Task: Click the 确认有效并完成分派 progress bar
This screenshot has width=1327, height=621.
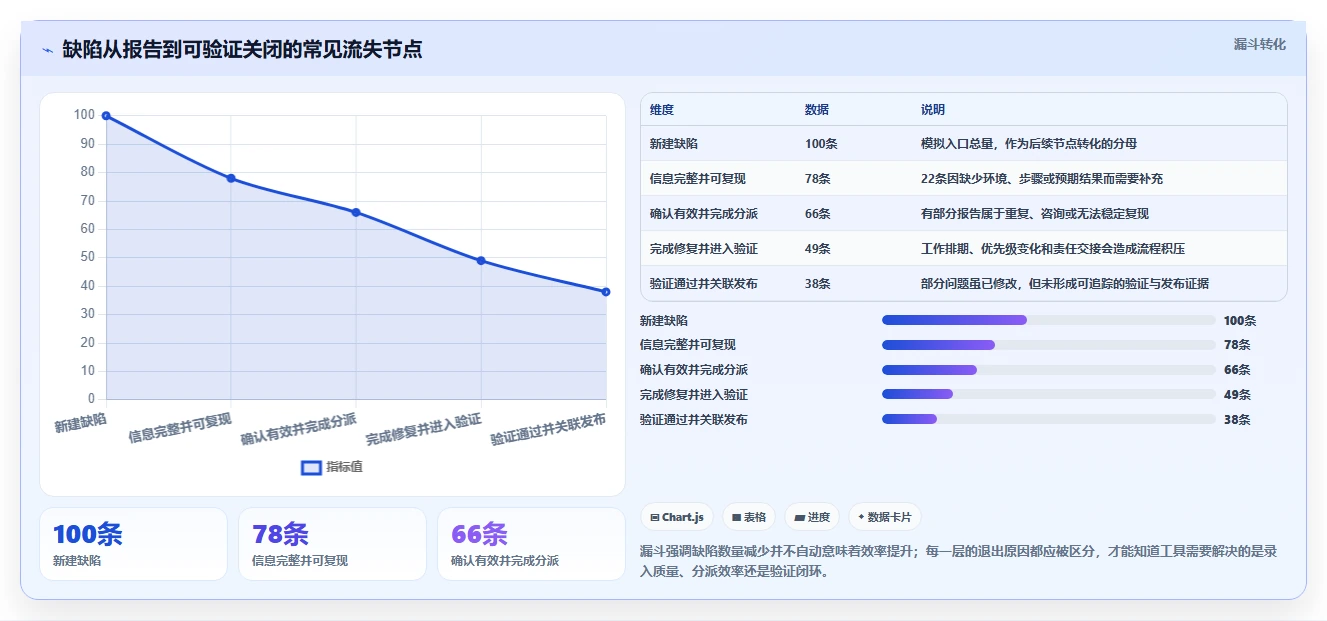Action: coord(1049,370)
